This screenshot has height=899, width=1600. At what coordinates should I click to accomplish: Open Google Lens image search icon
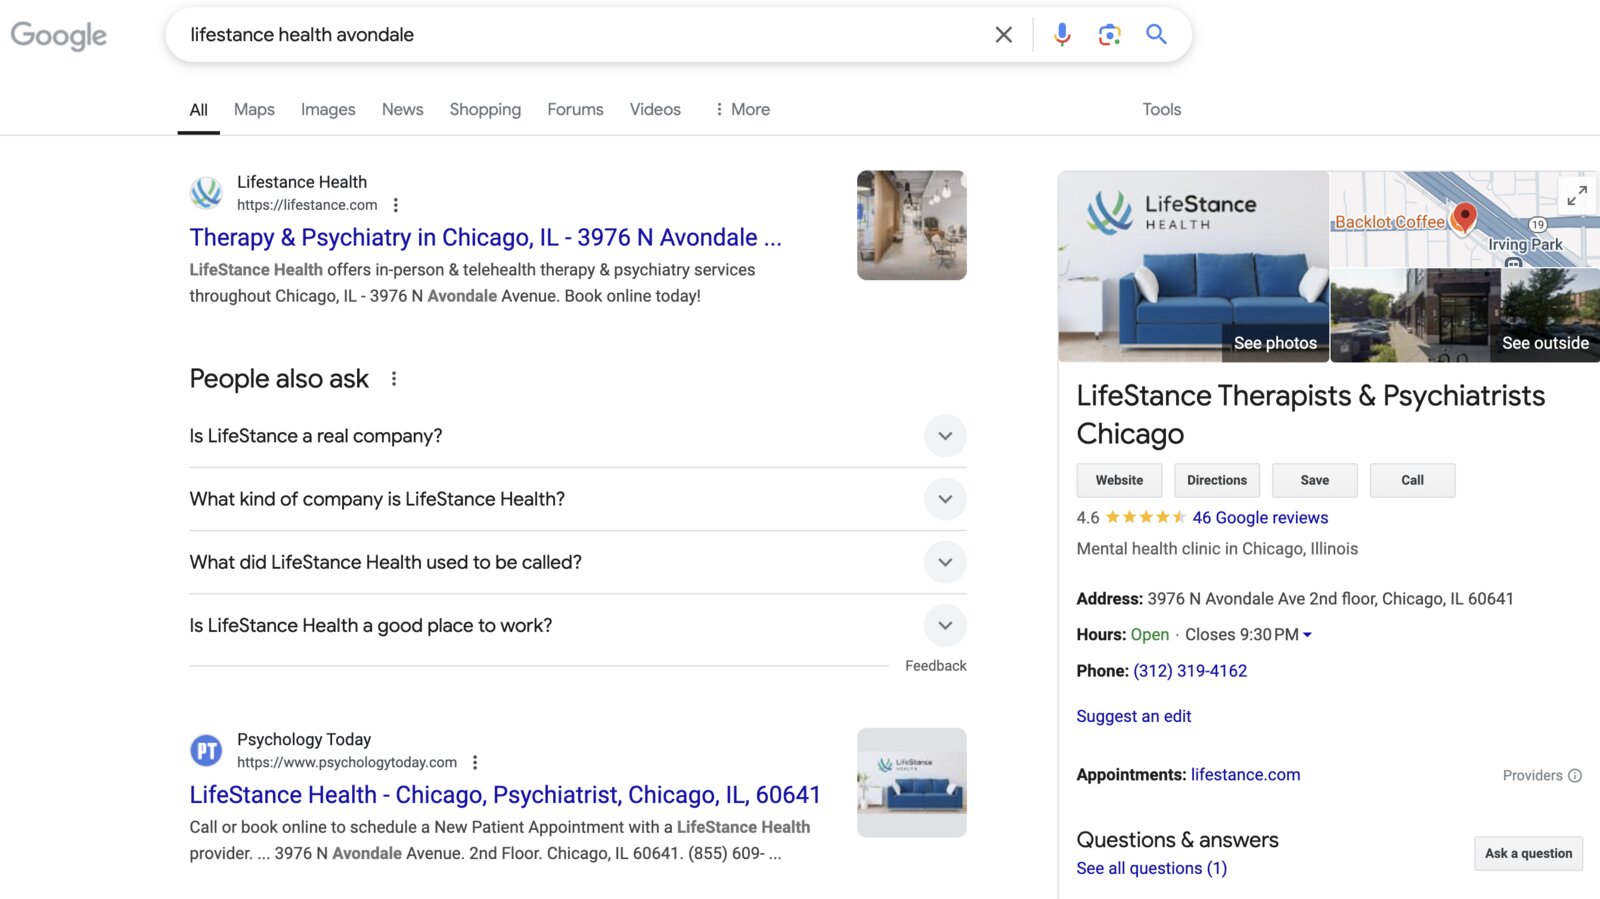[x=1109, y=35]
